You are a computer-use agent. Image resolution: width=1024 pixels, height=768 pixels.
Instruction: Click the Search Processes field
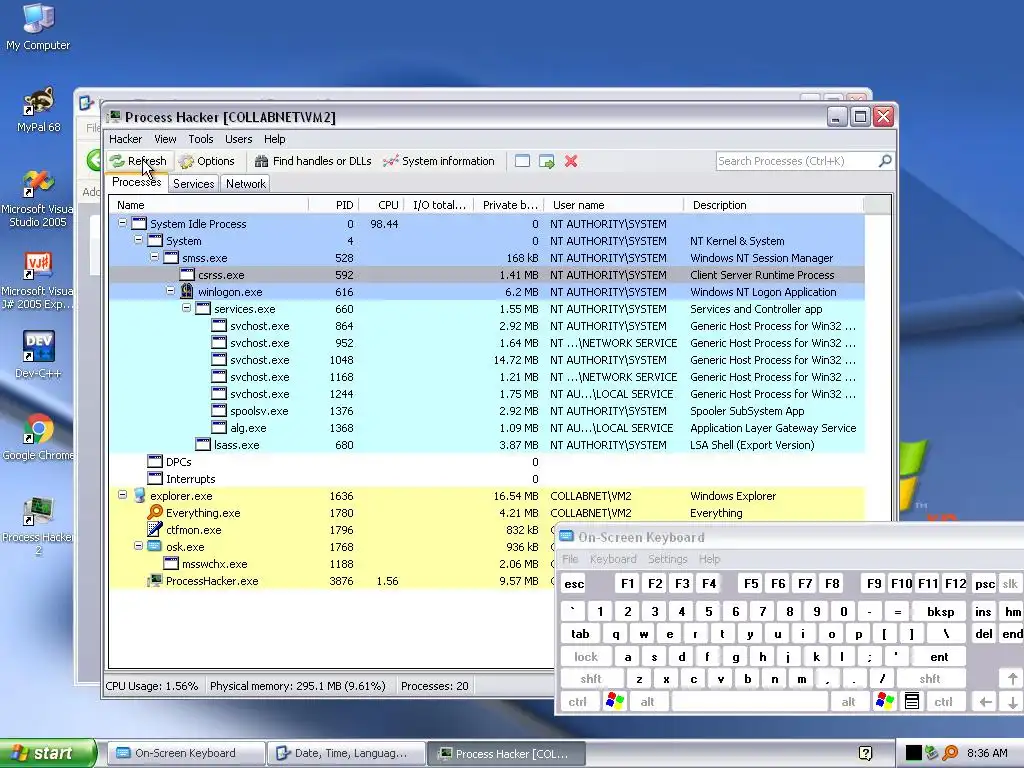coord(797,161)
